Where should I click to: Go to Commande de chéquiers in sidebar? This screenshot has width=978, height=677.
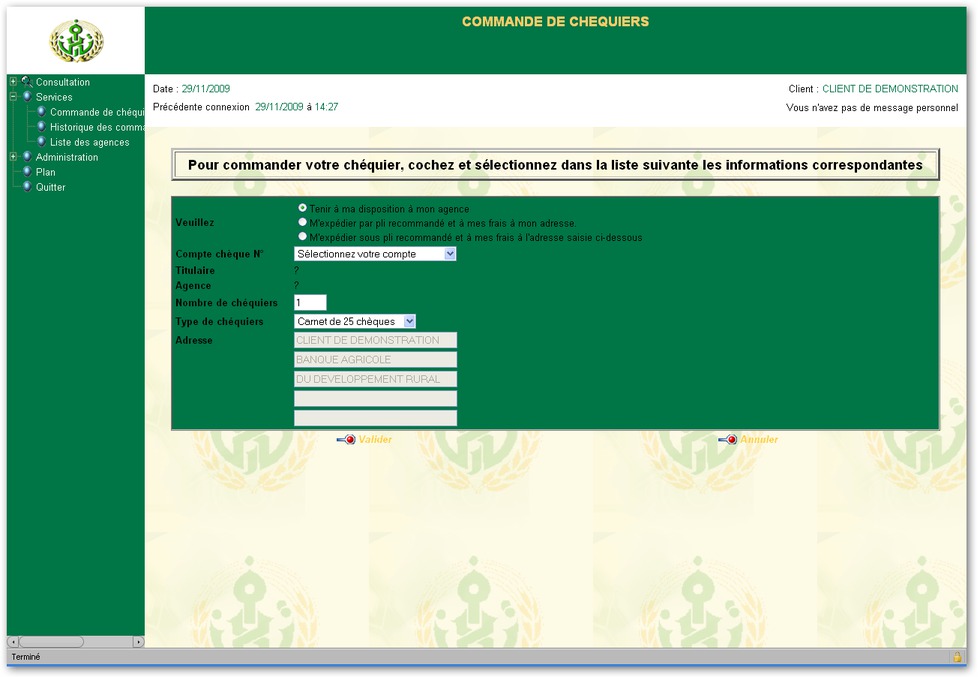point(97,112)
